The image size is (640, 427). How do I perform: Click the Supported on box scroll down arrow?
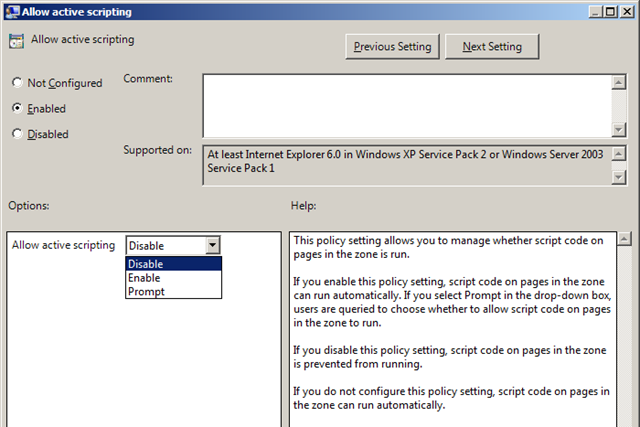(x=619, y=177)
